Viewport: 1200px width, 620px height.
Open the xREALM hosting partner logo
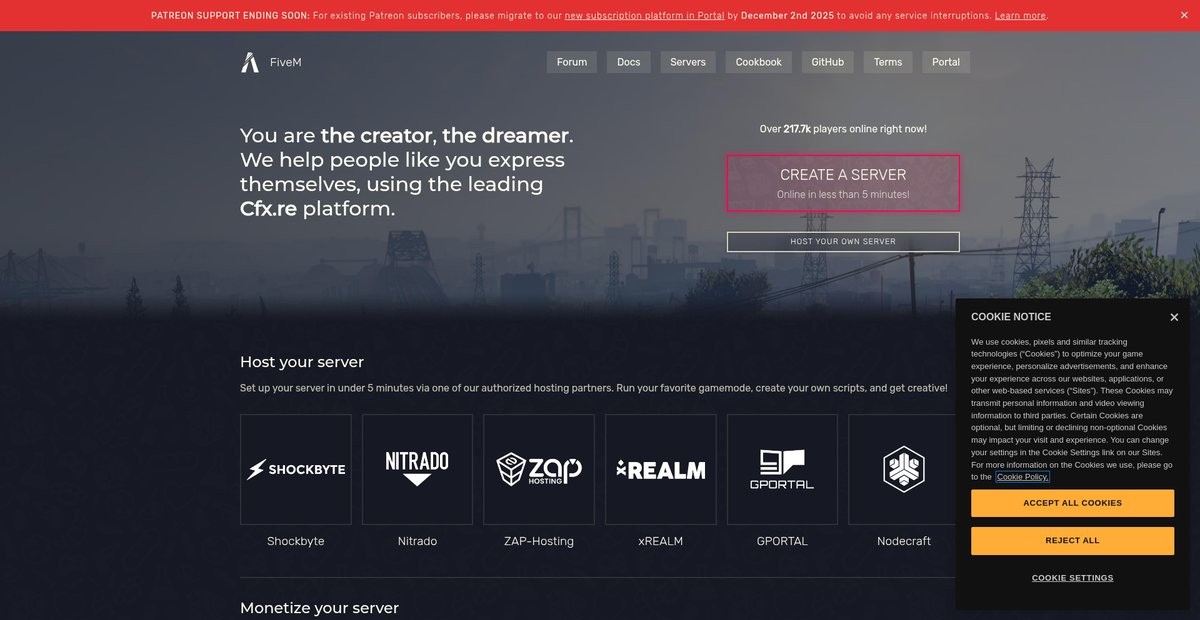pyautogui.click(x=661, y=470)
